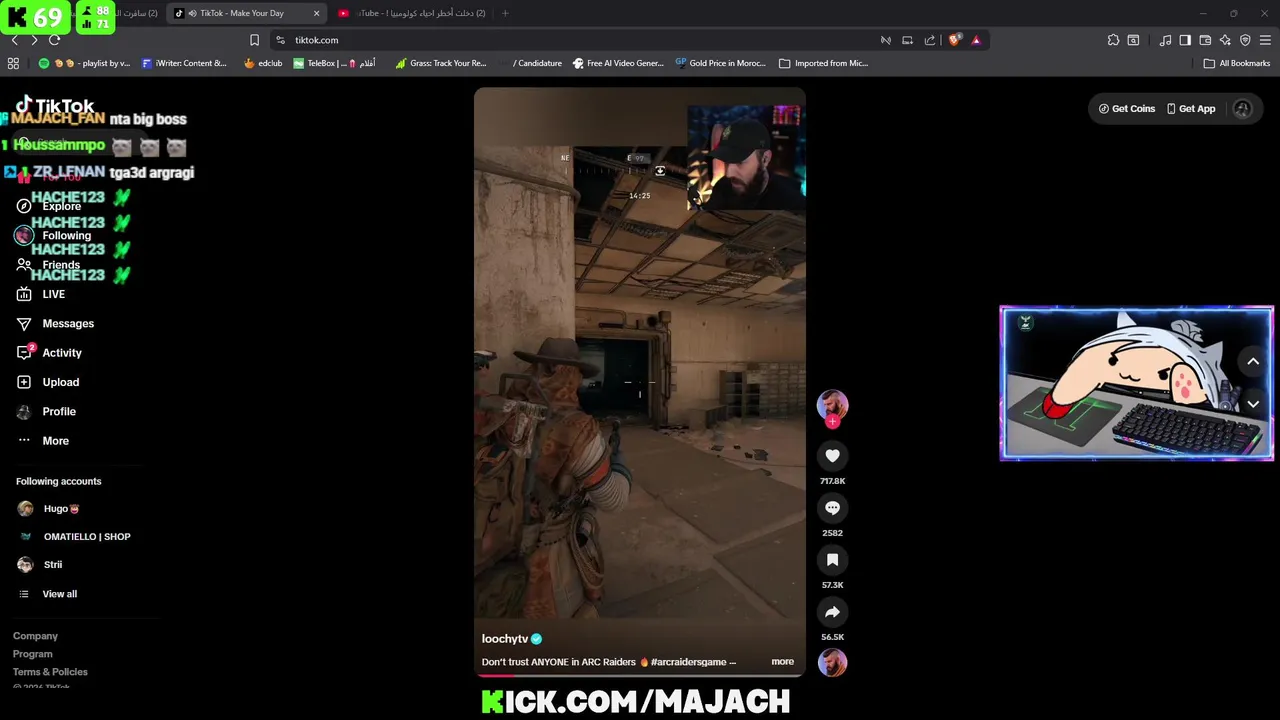
Task: Open the Brave Wallet icon
Action: [x=1205, y=40]
